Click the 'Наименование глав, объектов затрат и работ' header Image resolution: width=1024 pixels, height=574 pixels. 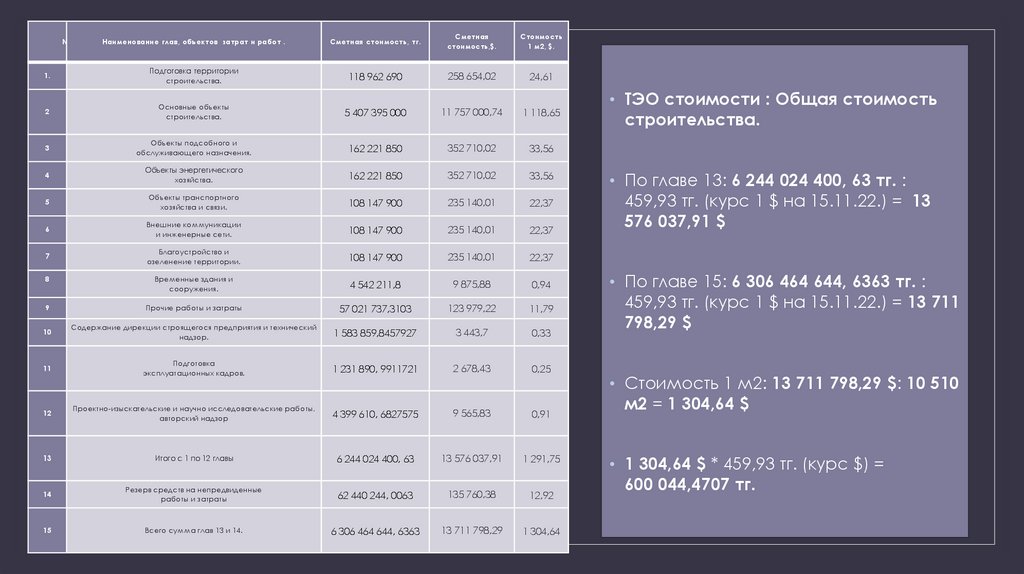[x=193, y=43]
